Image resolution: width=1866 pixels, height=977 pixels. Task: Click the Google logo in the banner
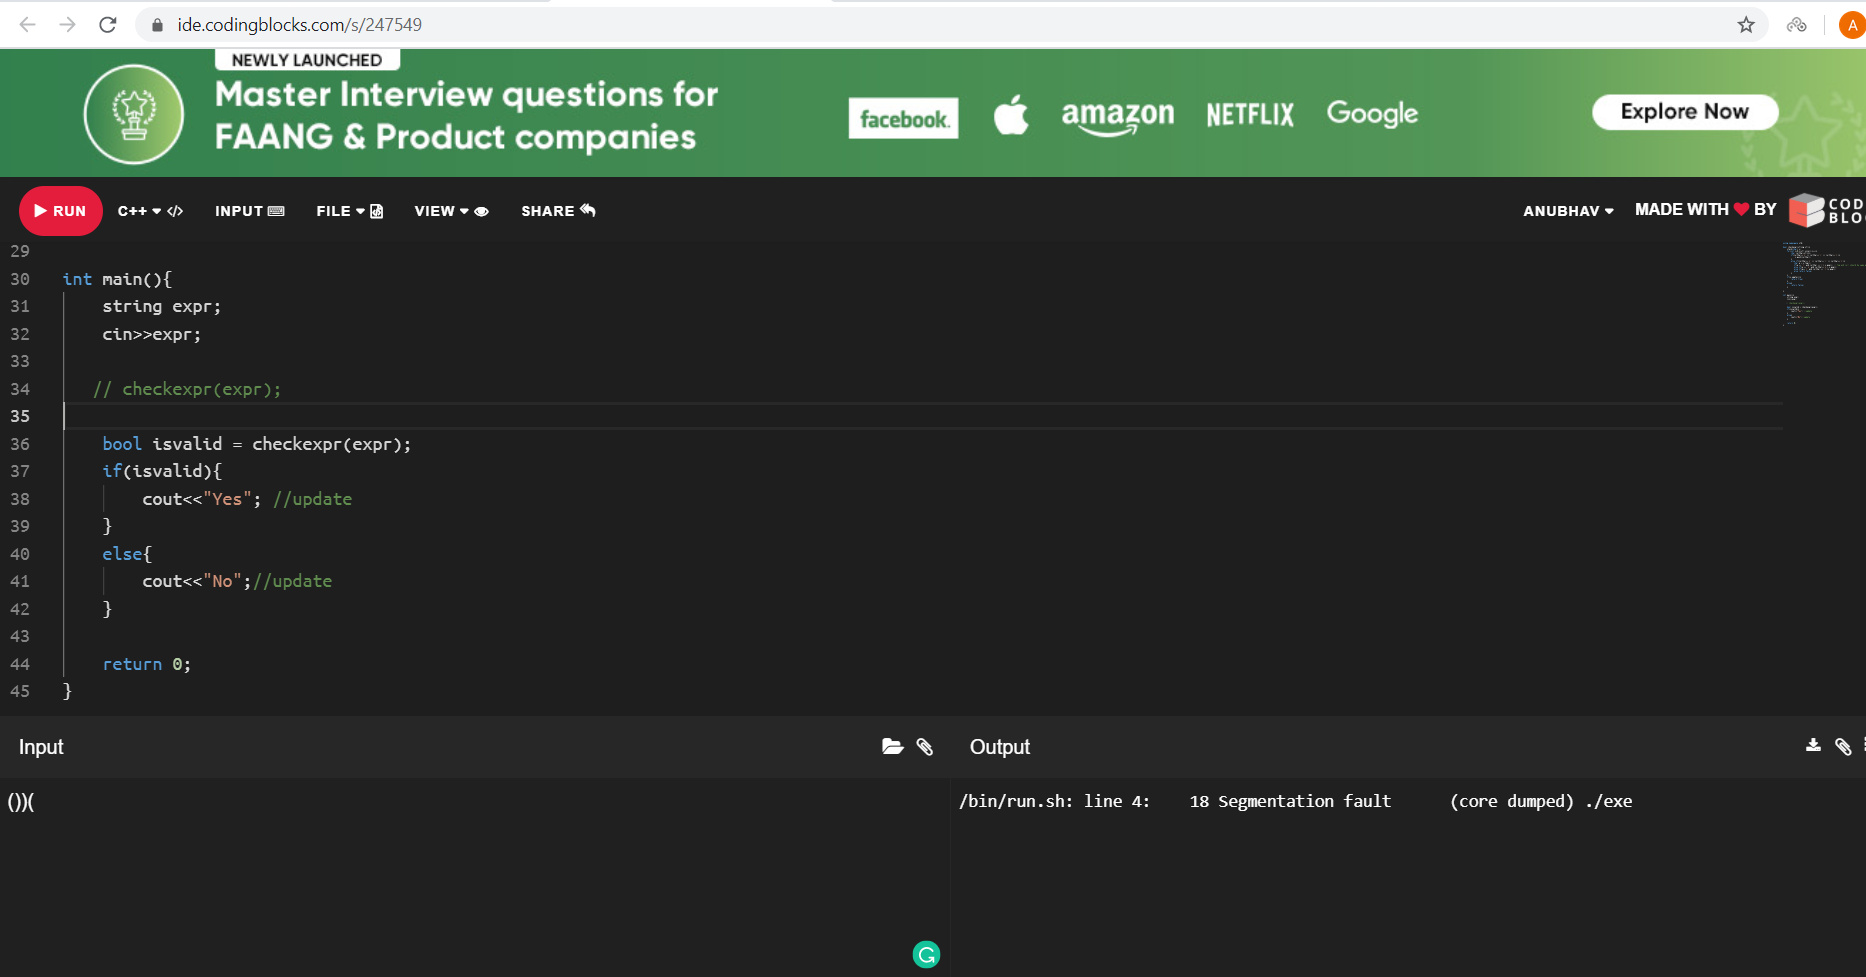(1372, 114)
